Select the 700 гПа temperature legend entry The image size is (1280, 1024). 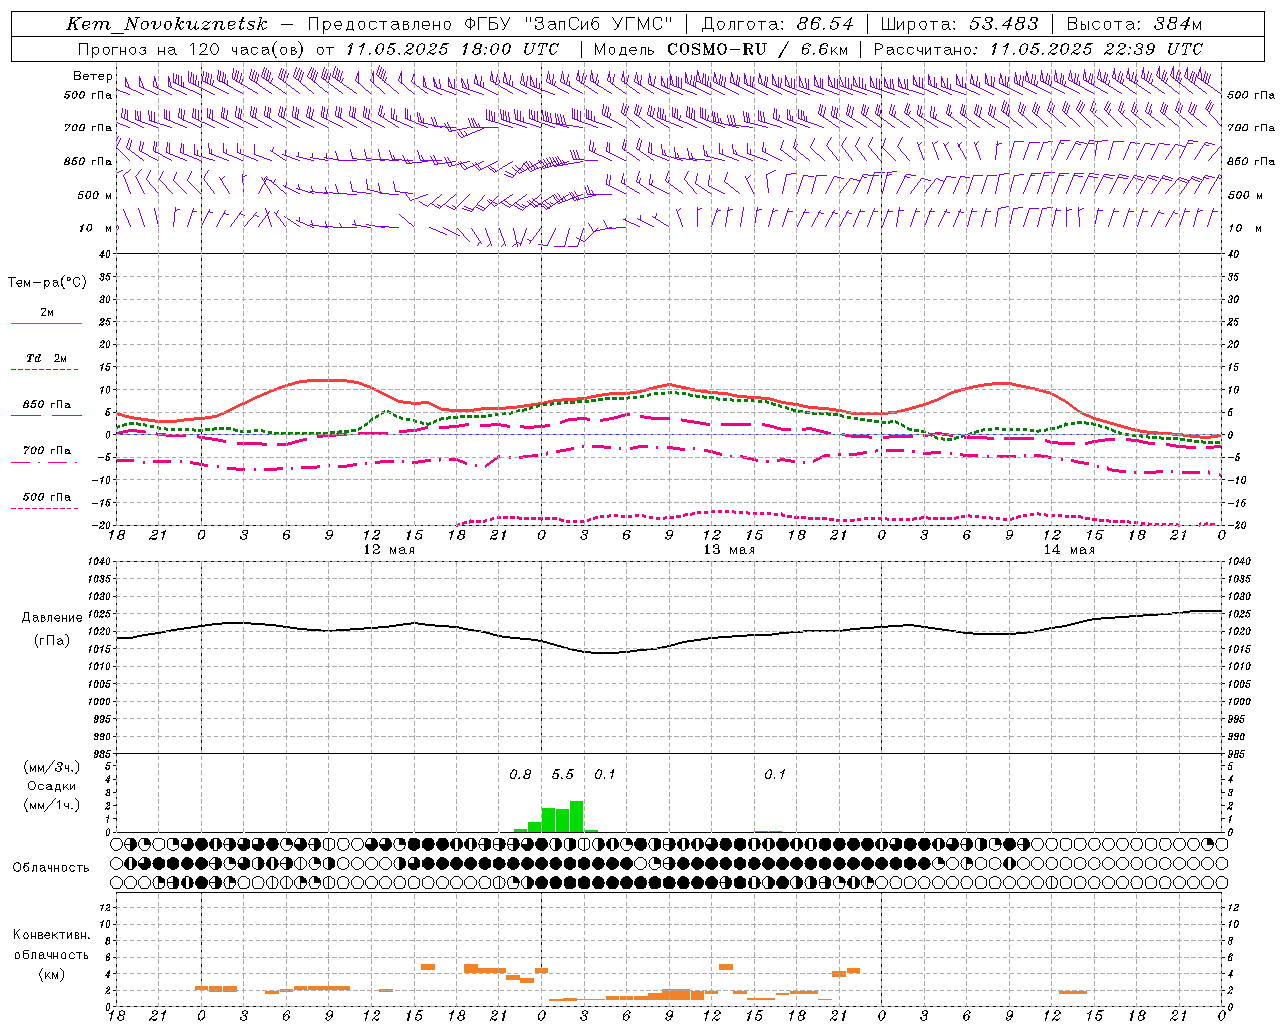click(47, 451)
